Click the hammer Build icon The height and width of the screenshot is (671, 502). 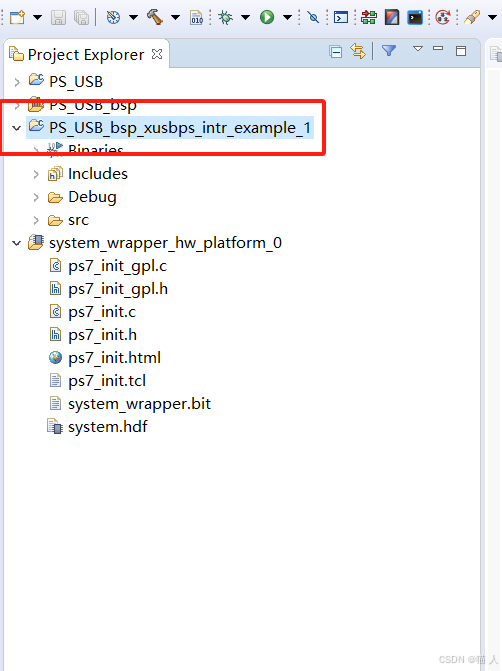tap(155, 18)
